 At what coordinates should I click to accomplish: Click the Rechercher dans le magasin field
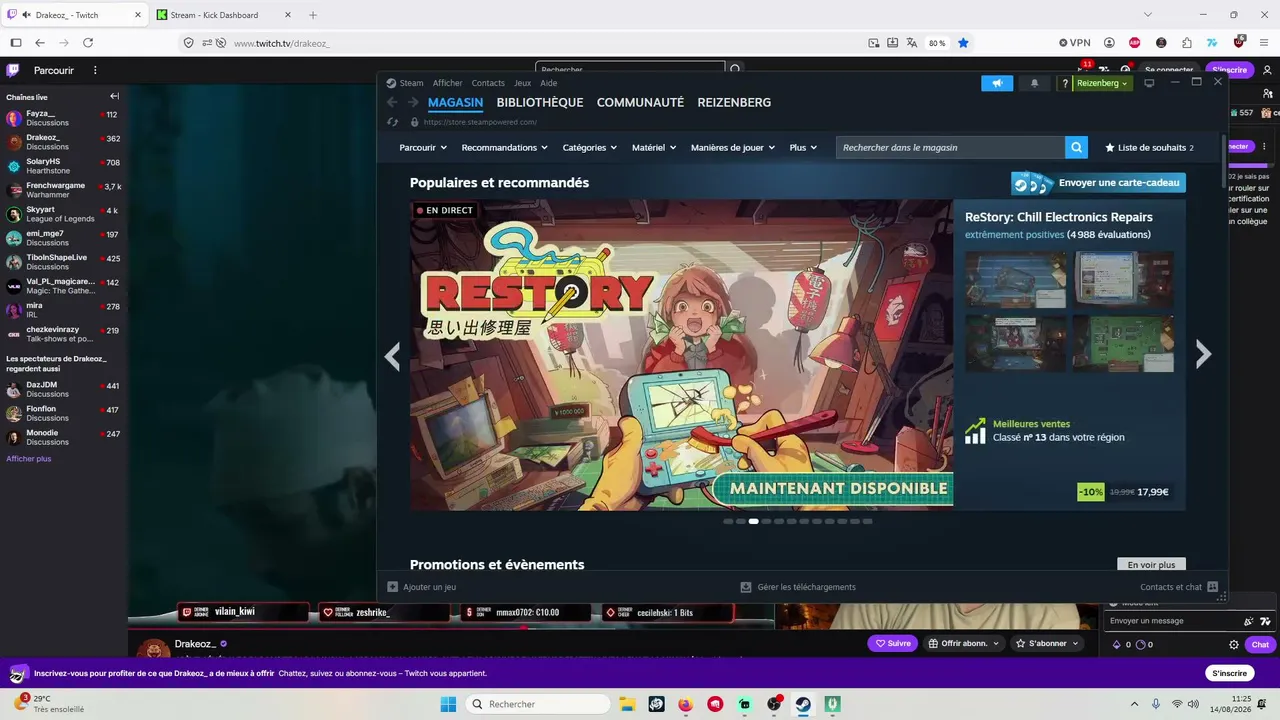951,147
